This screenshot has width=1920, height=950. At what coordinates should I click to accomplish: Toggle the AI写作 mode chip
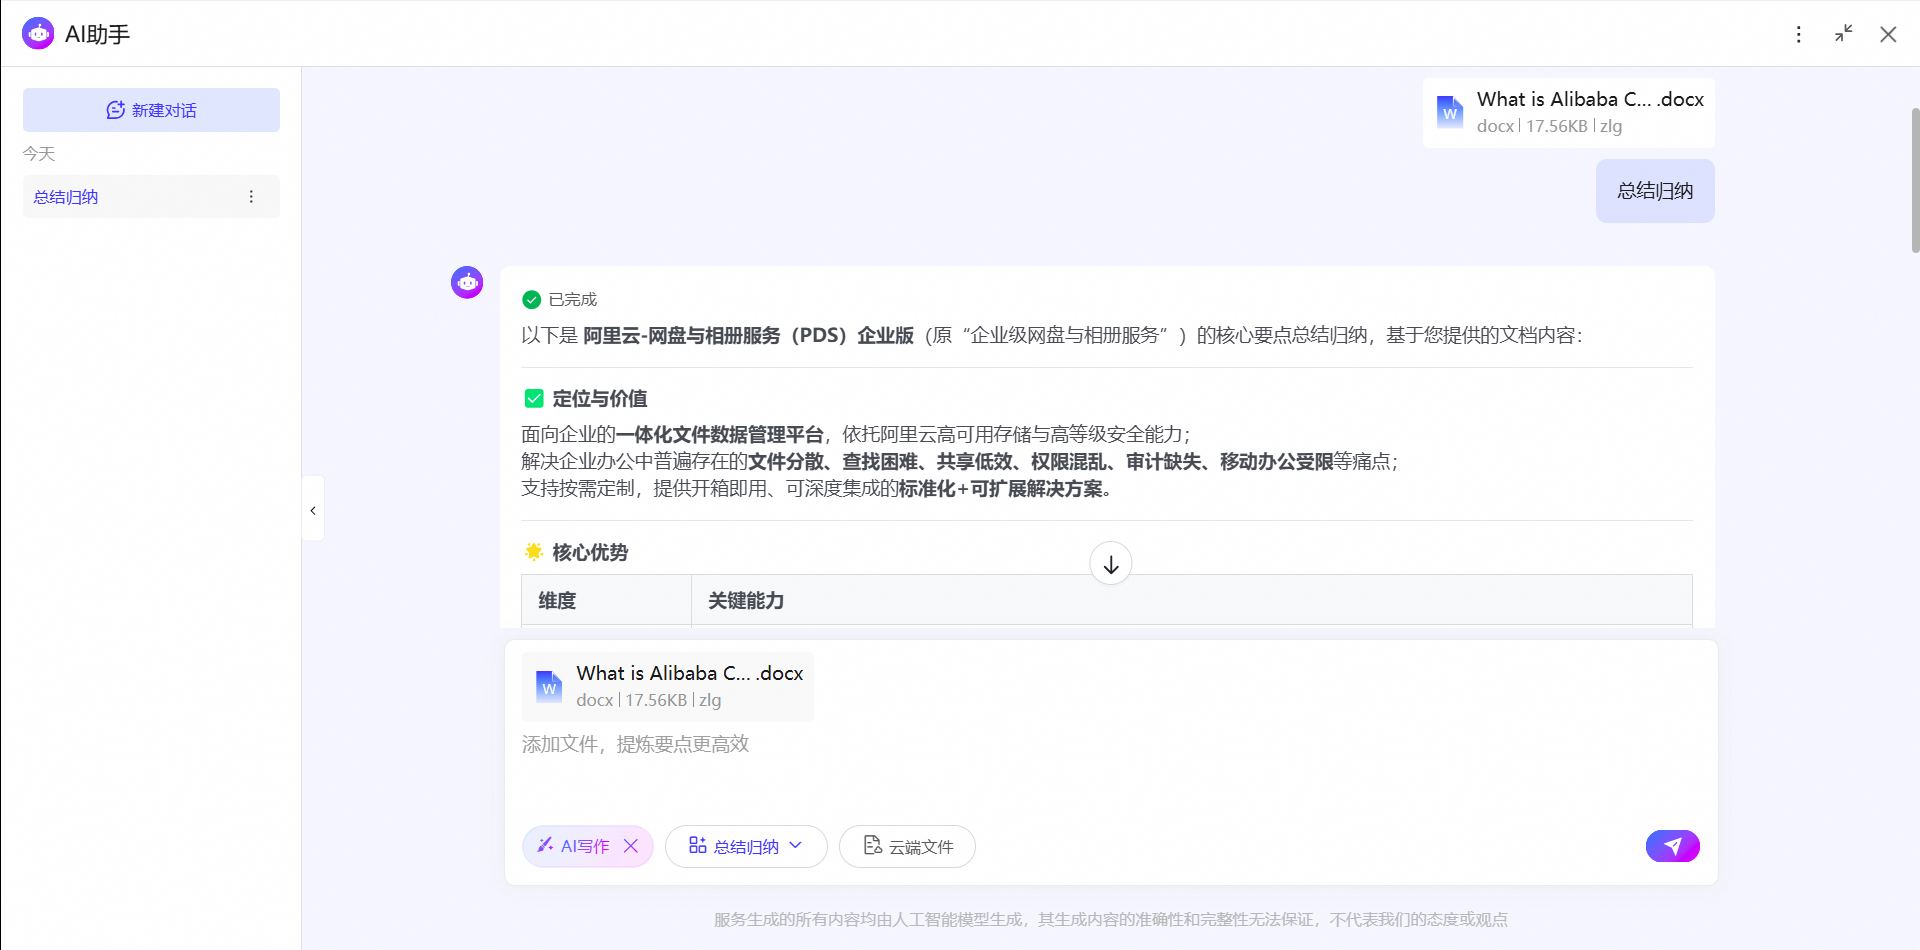click(574, 846)
